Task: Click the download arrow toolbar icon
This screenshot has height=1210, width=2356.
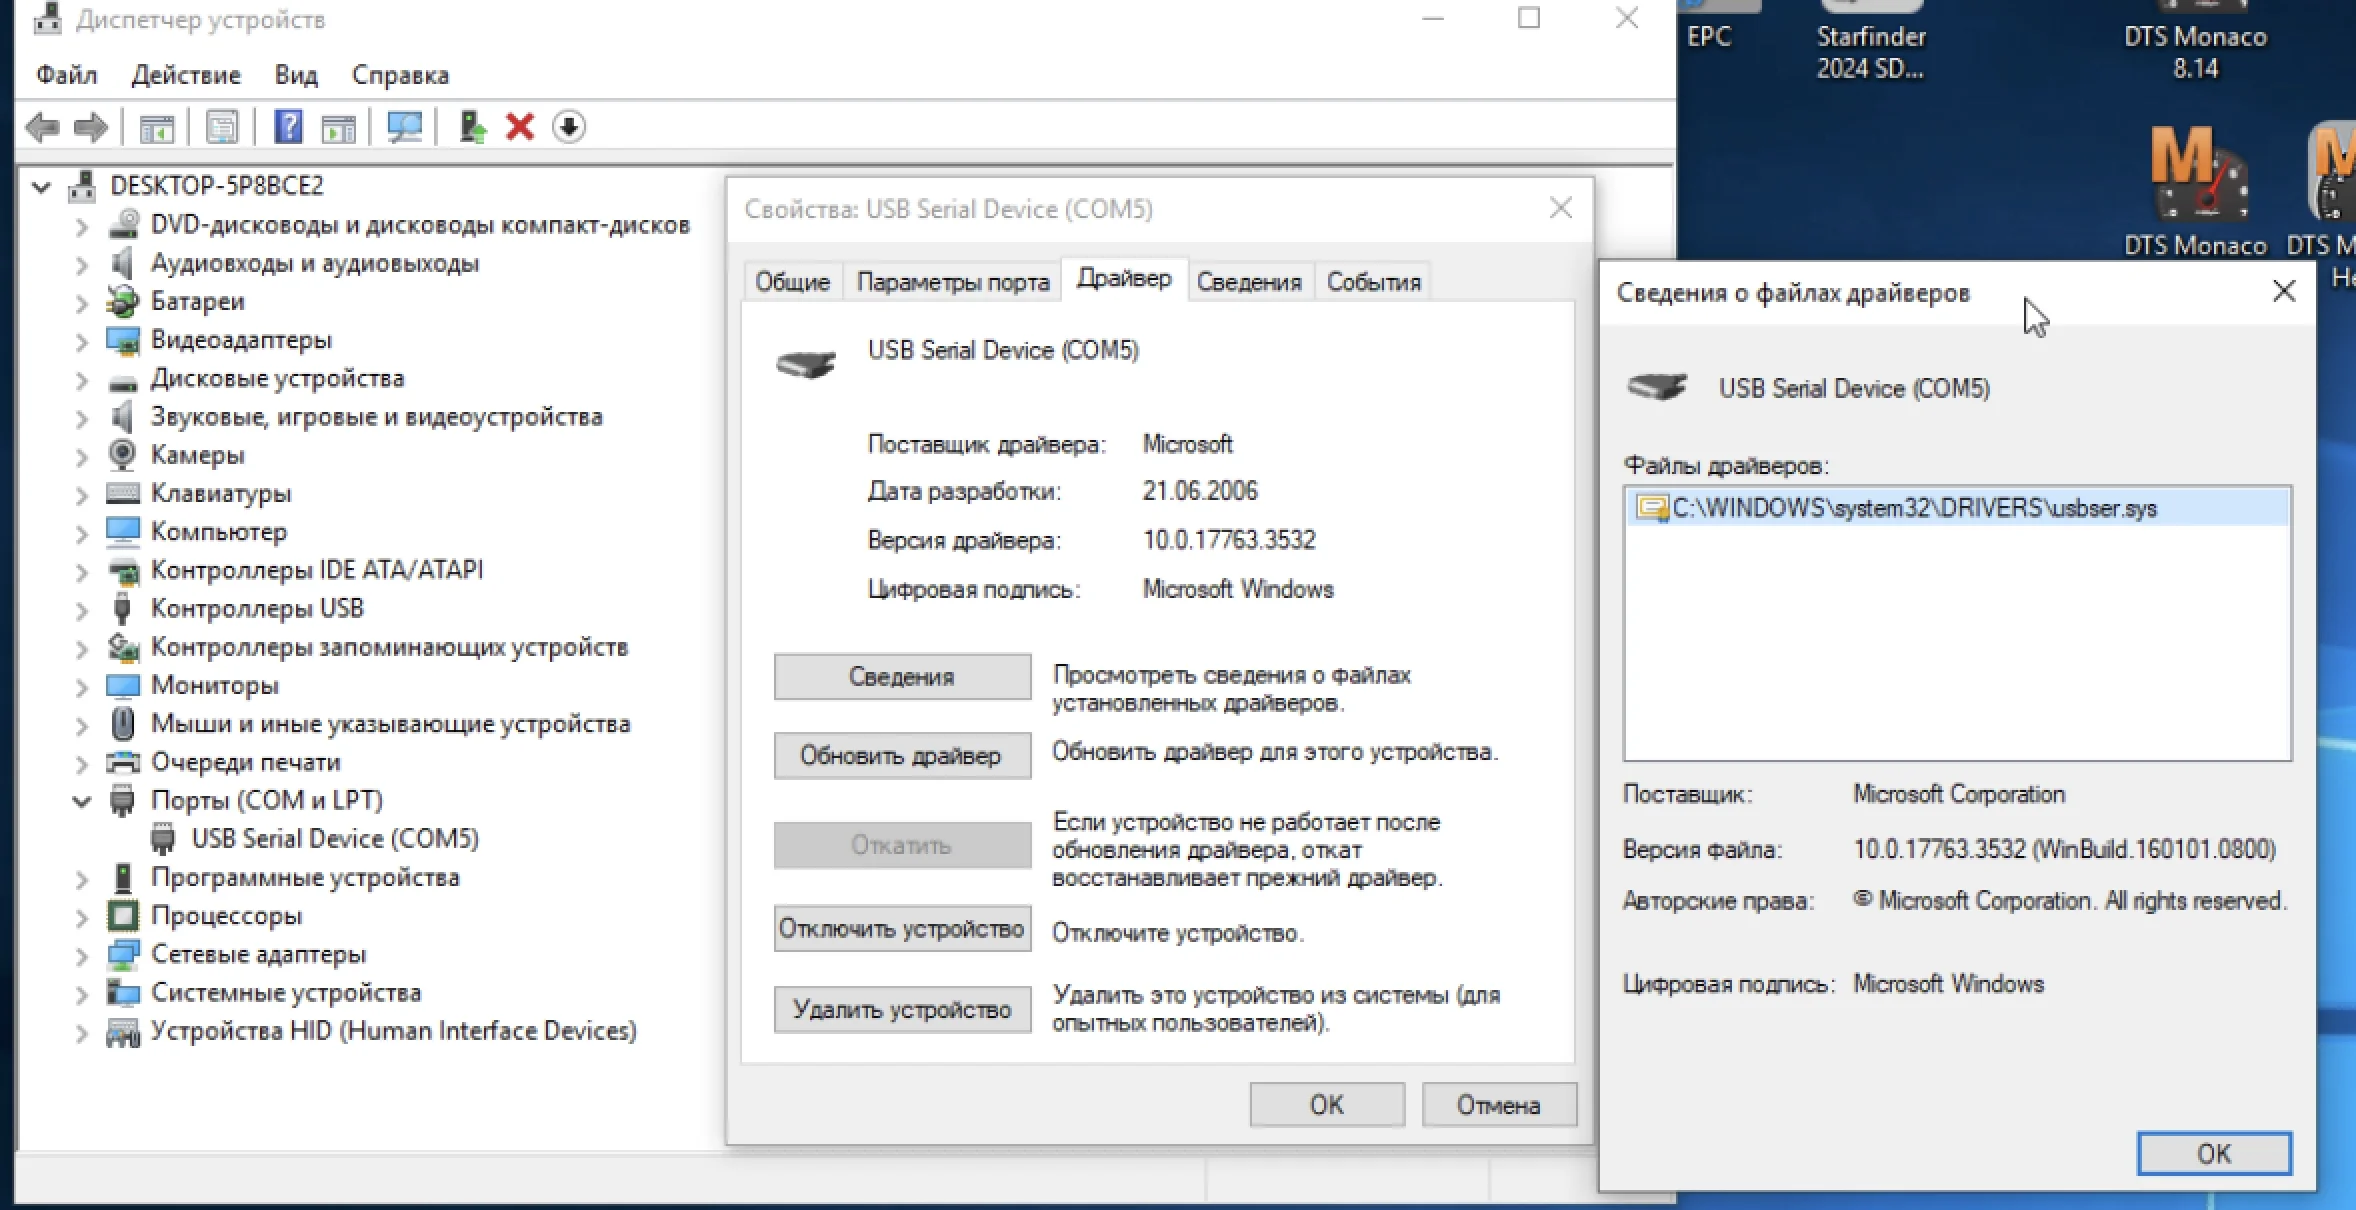Action: [569, 127]
